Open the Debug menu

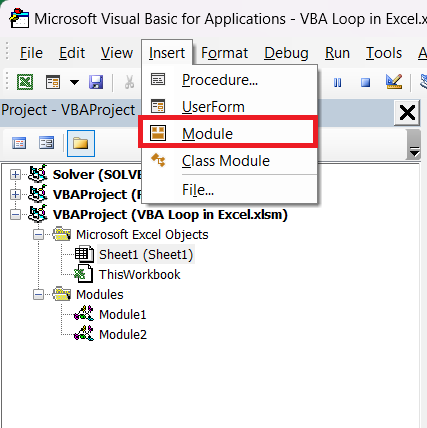(x=286, y=53)
